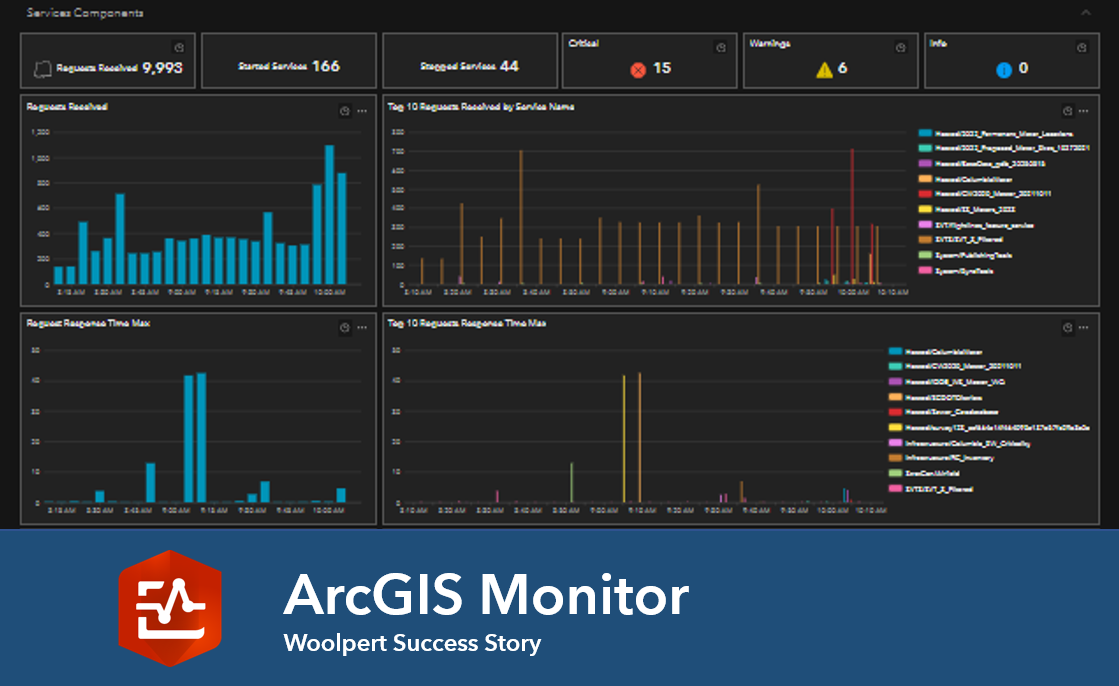Toggle teal legend swatch in Requests by Service Name
This screenshot has height=686, width=1119.
pyautogui.click(x=925, y=148)
